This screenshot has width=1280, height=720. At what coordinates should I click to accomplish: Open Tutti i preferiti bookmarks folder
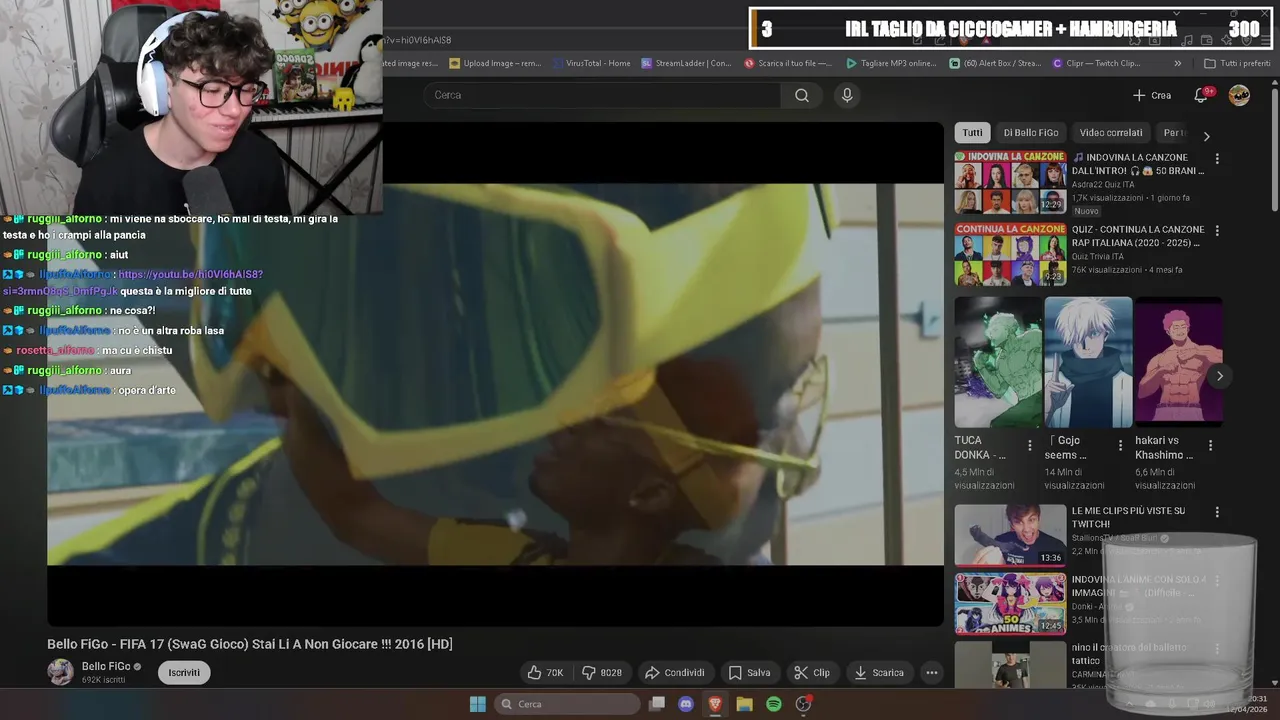click(1237, 63)
